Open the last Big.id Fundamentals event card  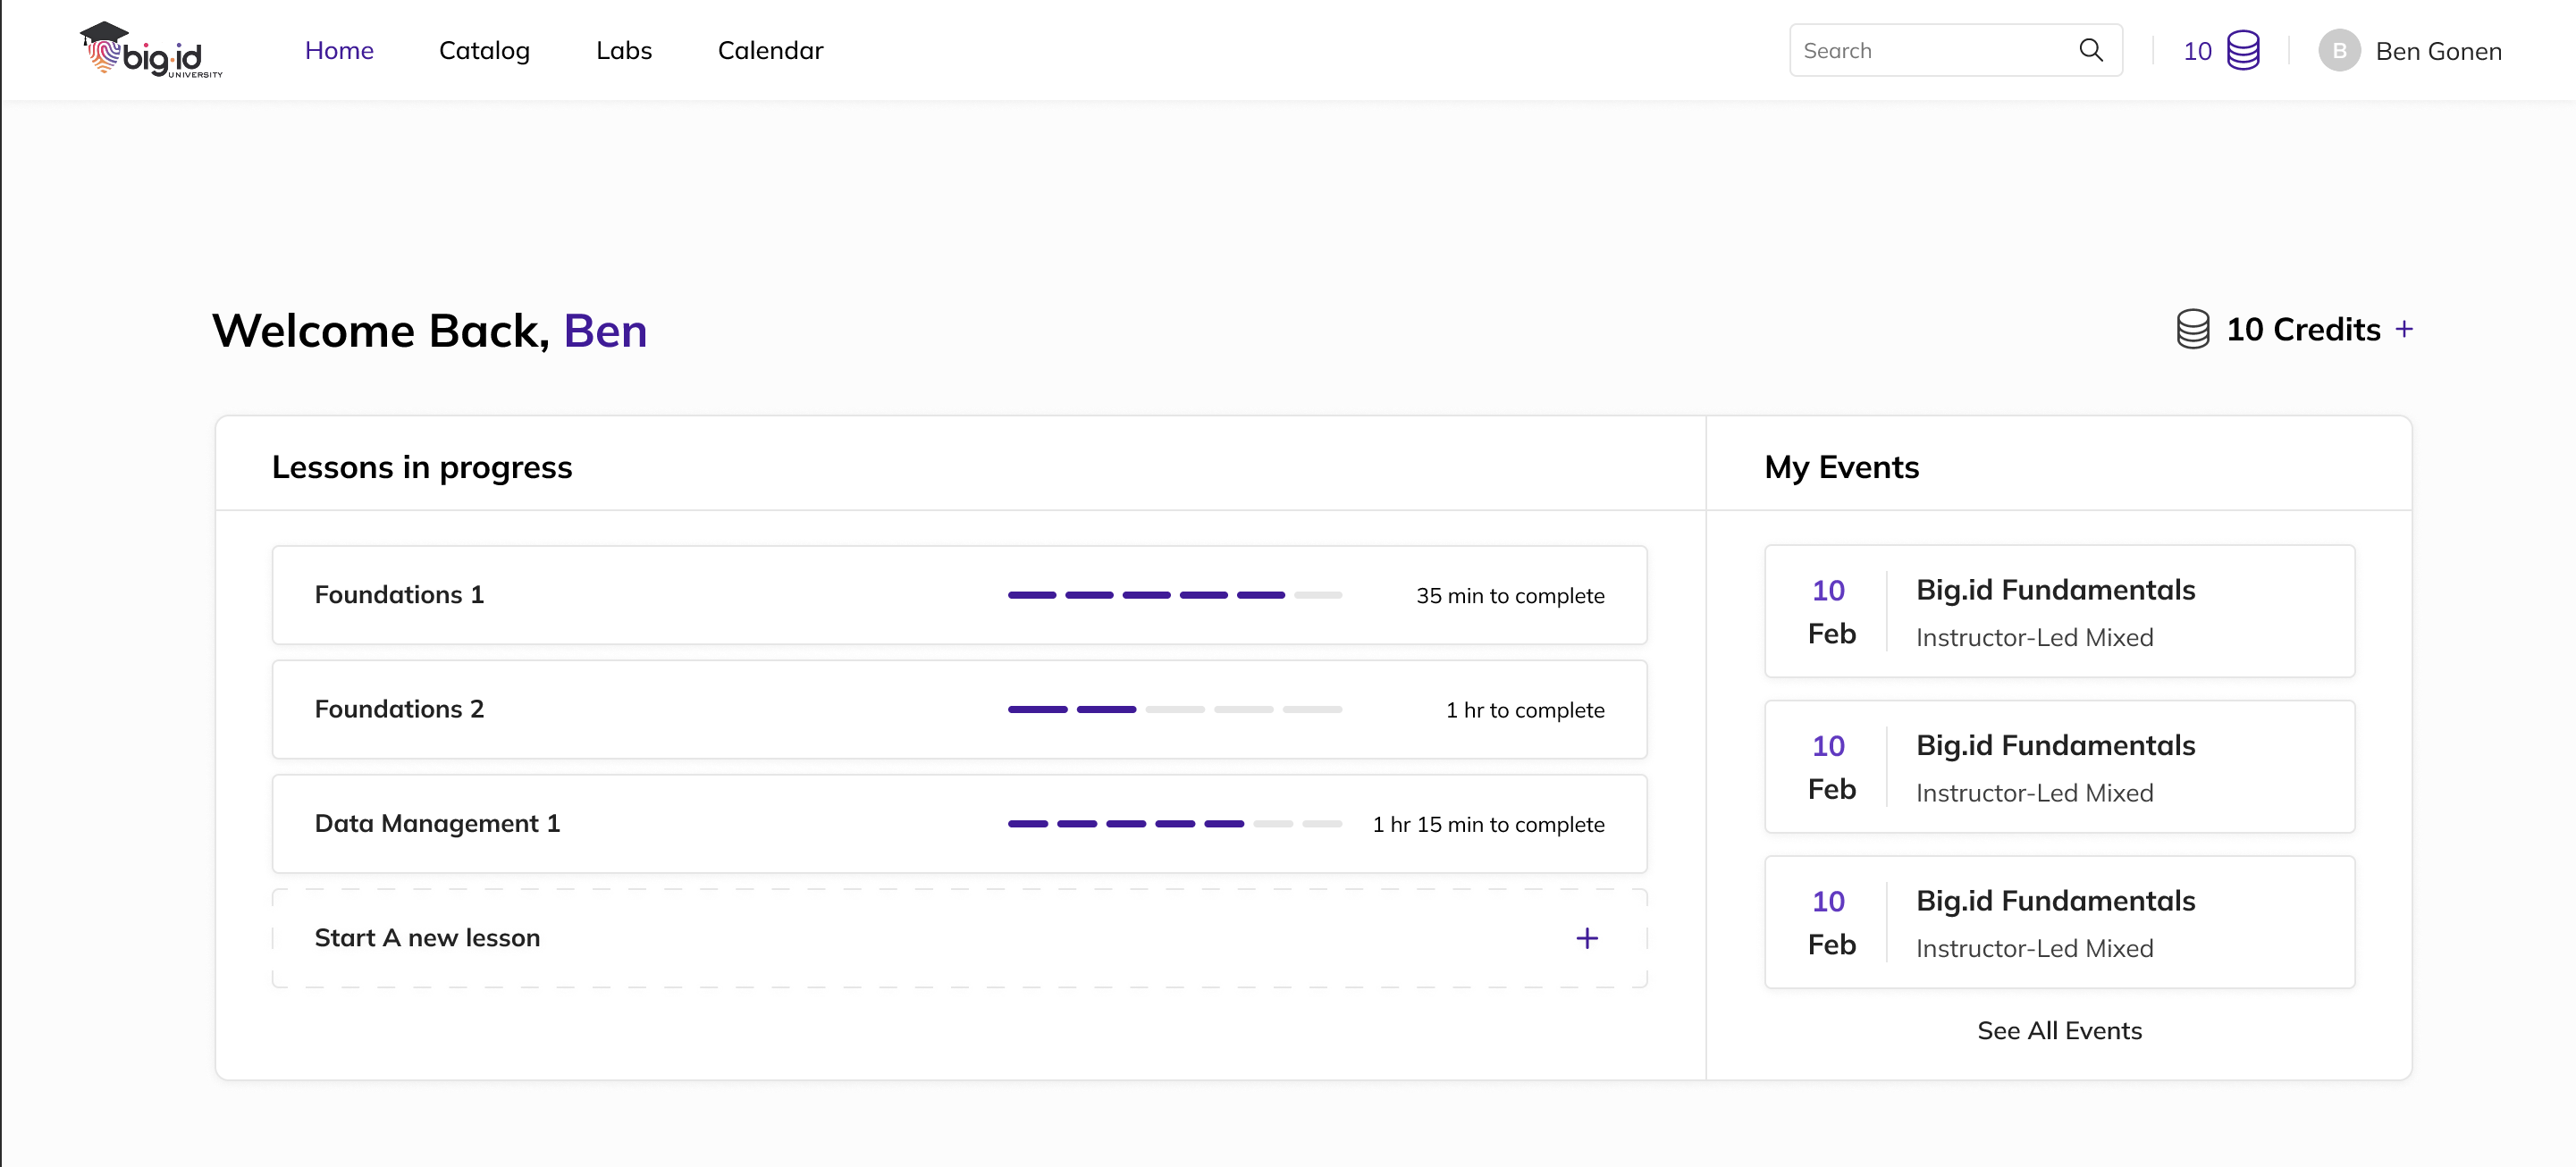(2058, 922)
